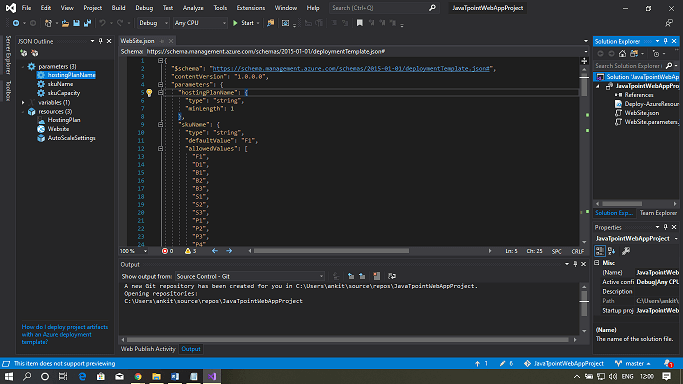Image resolution: width=683 pixels, height=384 pixels.
Task: Open Microsoft Edge from the taskbar
Action: coord(82,376)
